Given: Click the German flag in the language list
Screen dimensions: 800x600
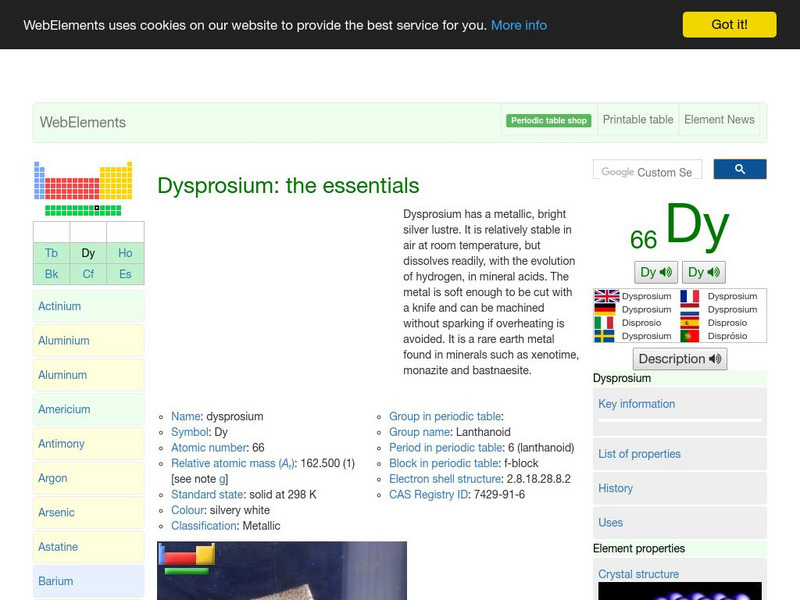Looking at the screenshot, I should click(605, 307).
